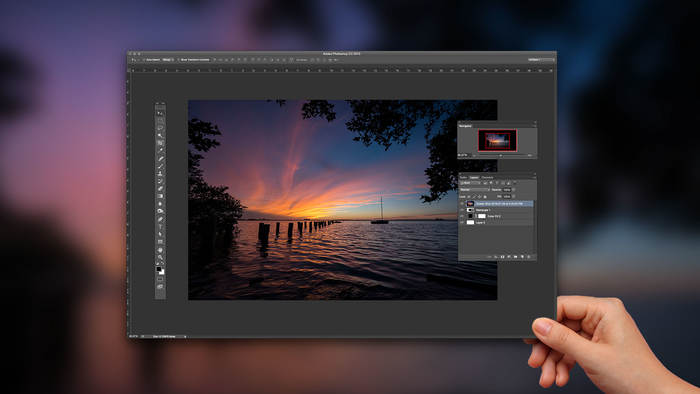
Task: Select the Rectangle shape tool
Action: click(x=160, y=242)
